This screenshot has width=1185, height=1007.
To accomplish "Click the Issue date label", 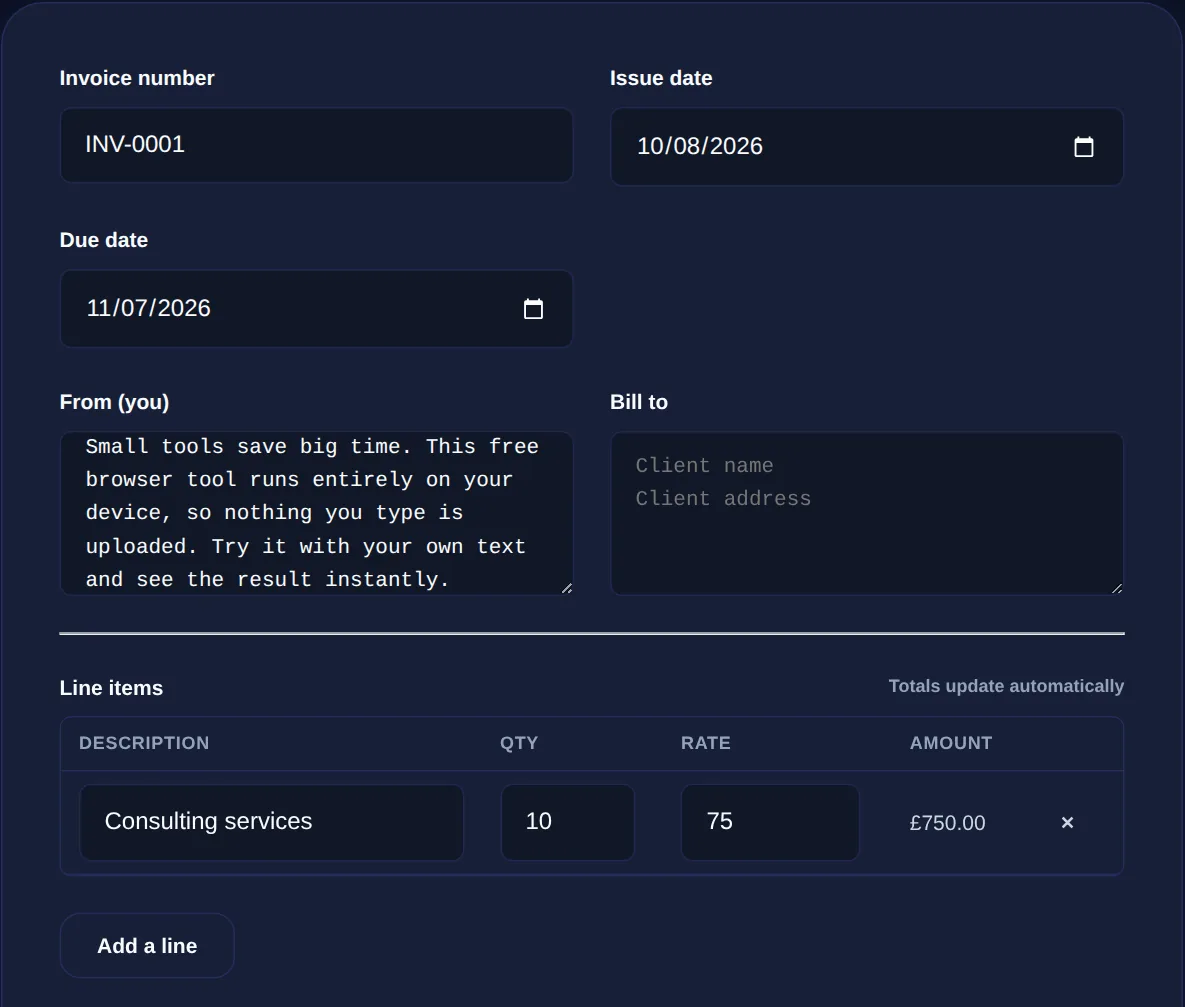I will (x=661, y=78).
